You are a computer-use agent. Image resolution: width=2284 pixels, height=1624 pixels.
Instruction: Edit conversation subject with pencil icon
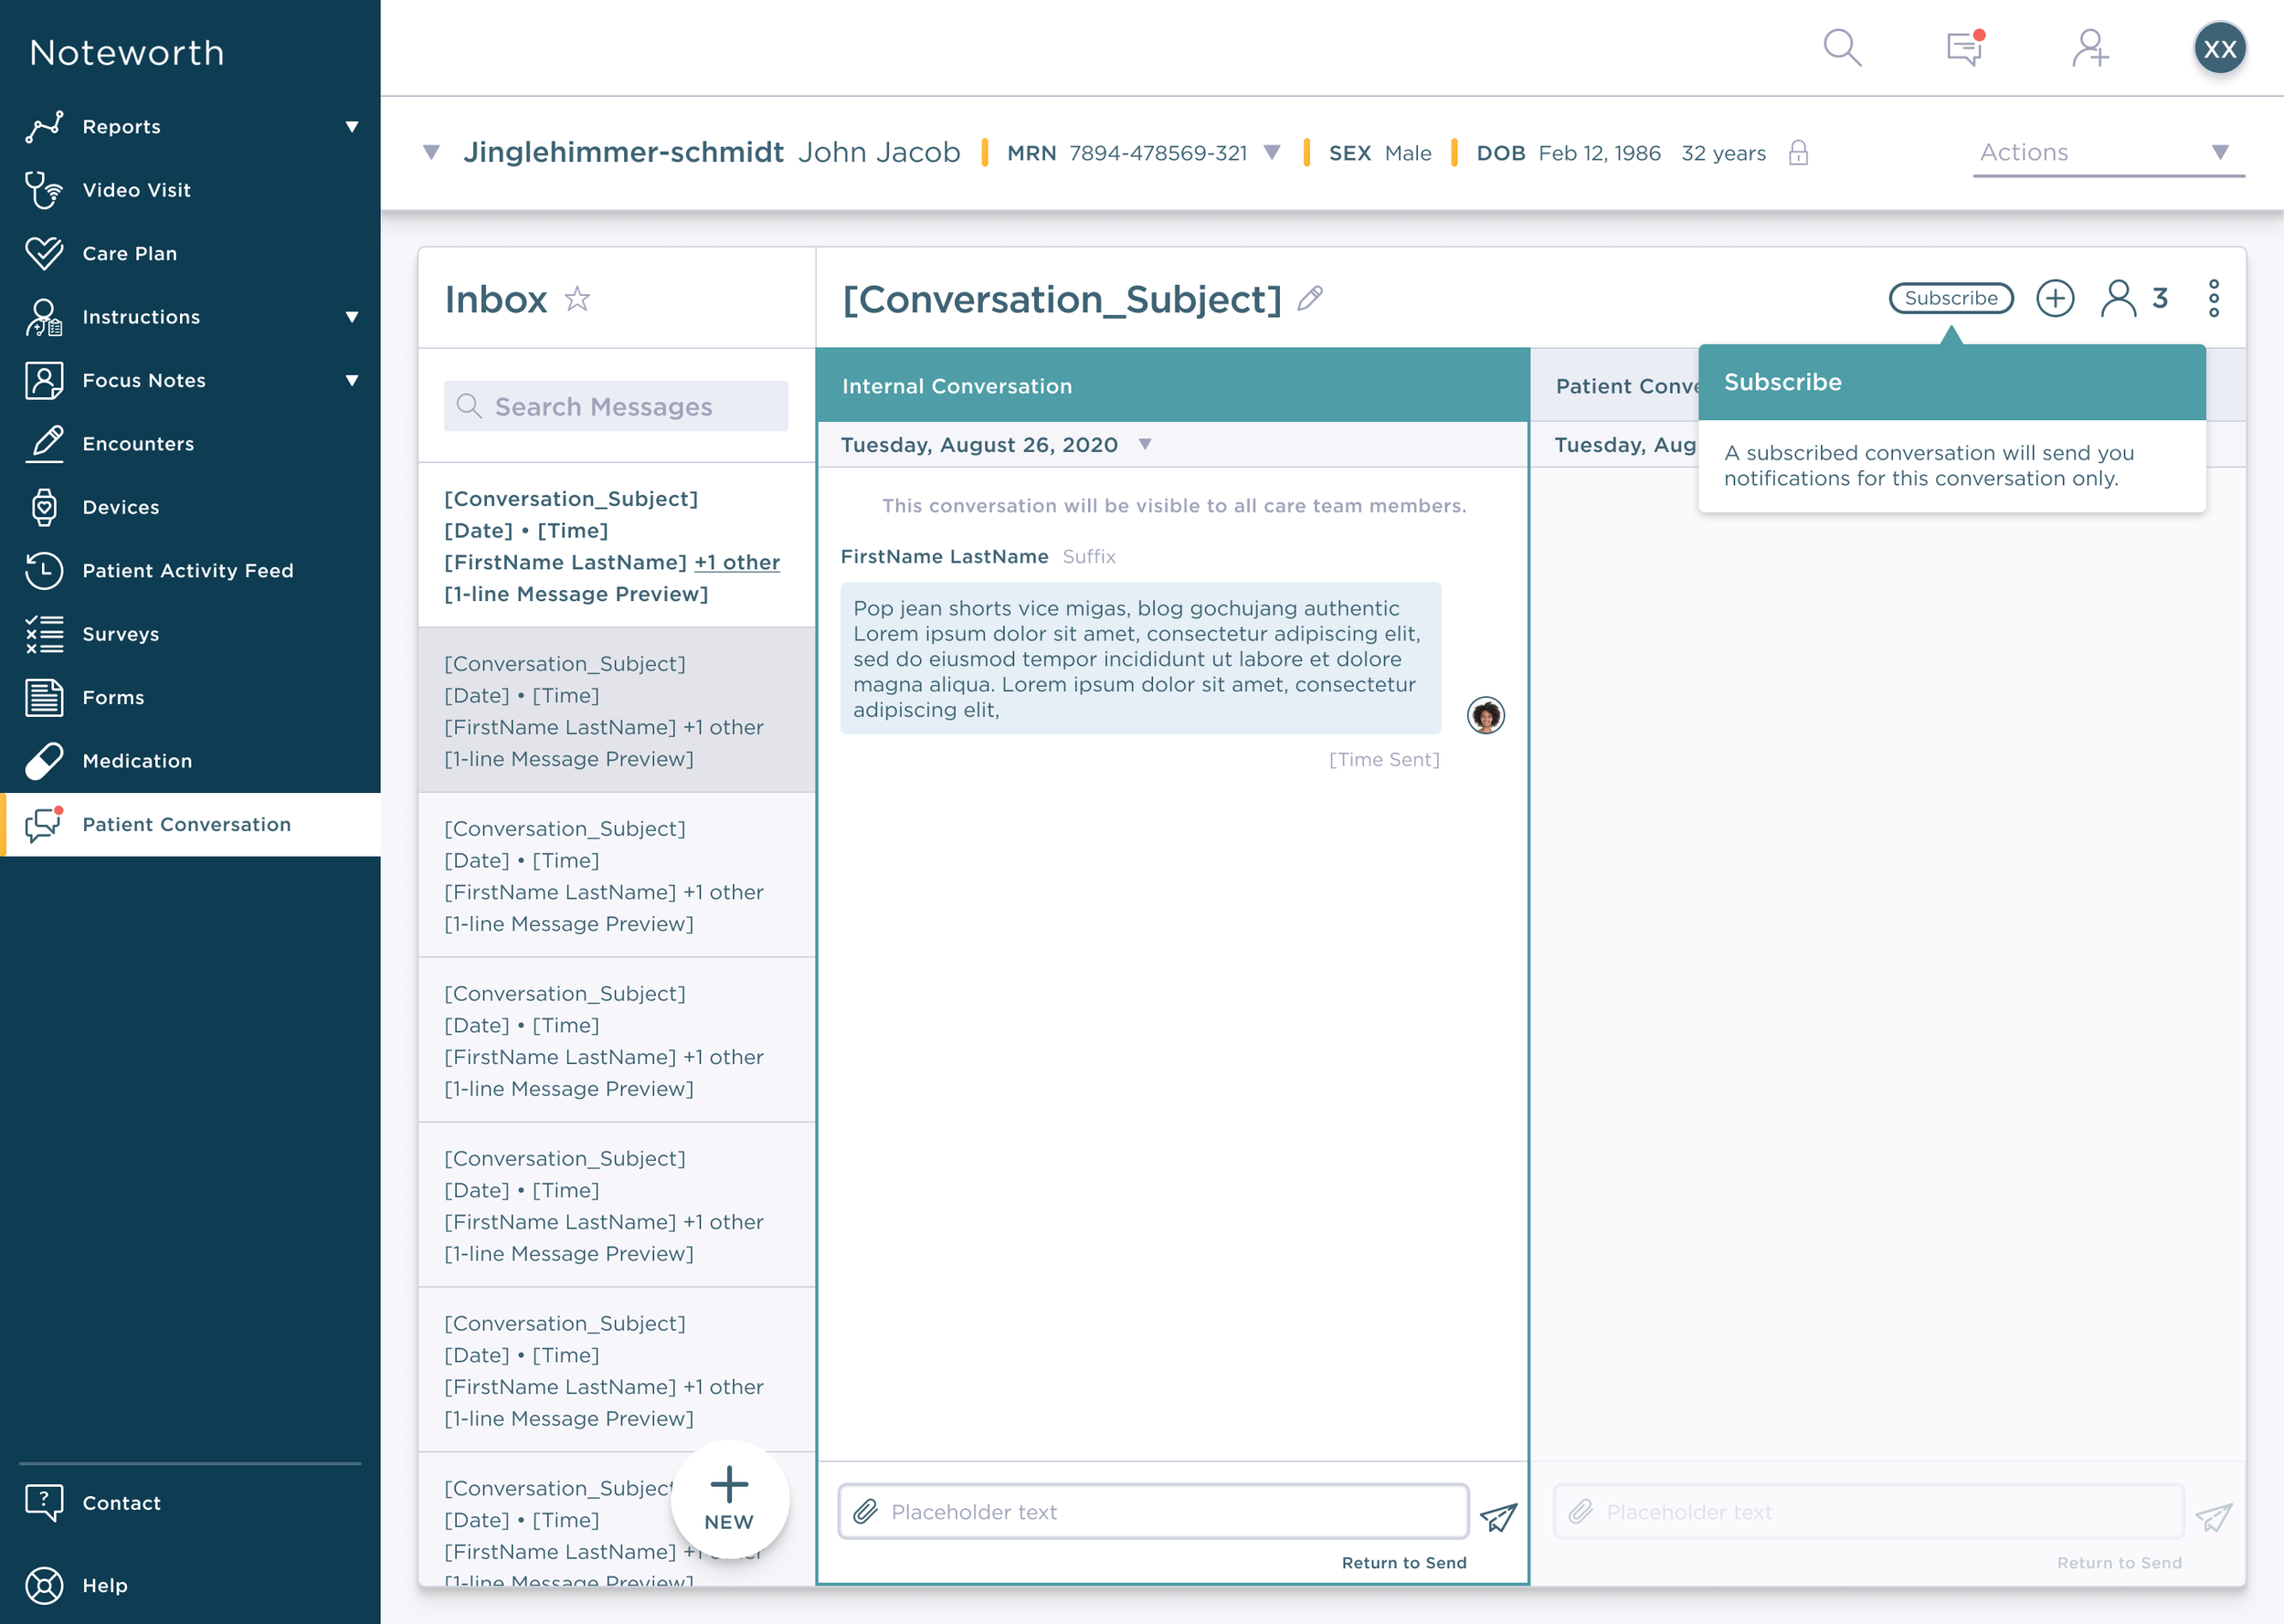[1310, 298]
